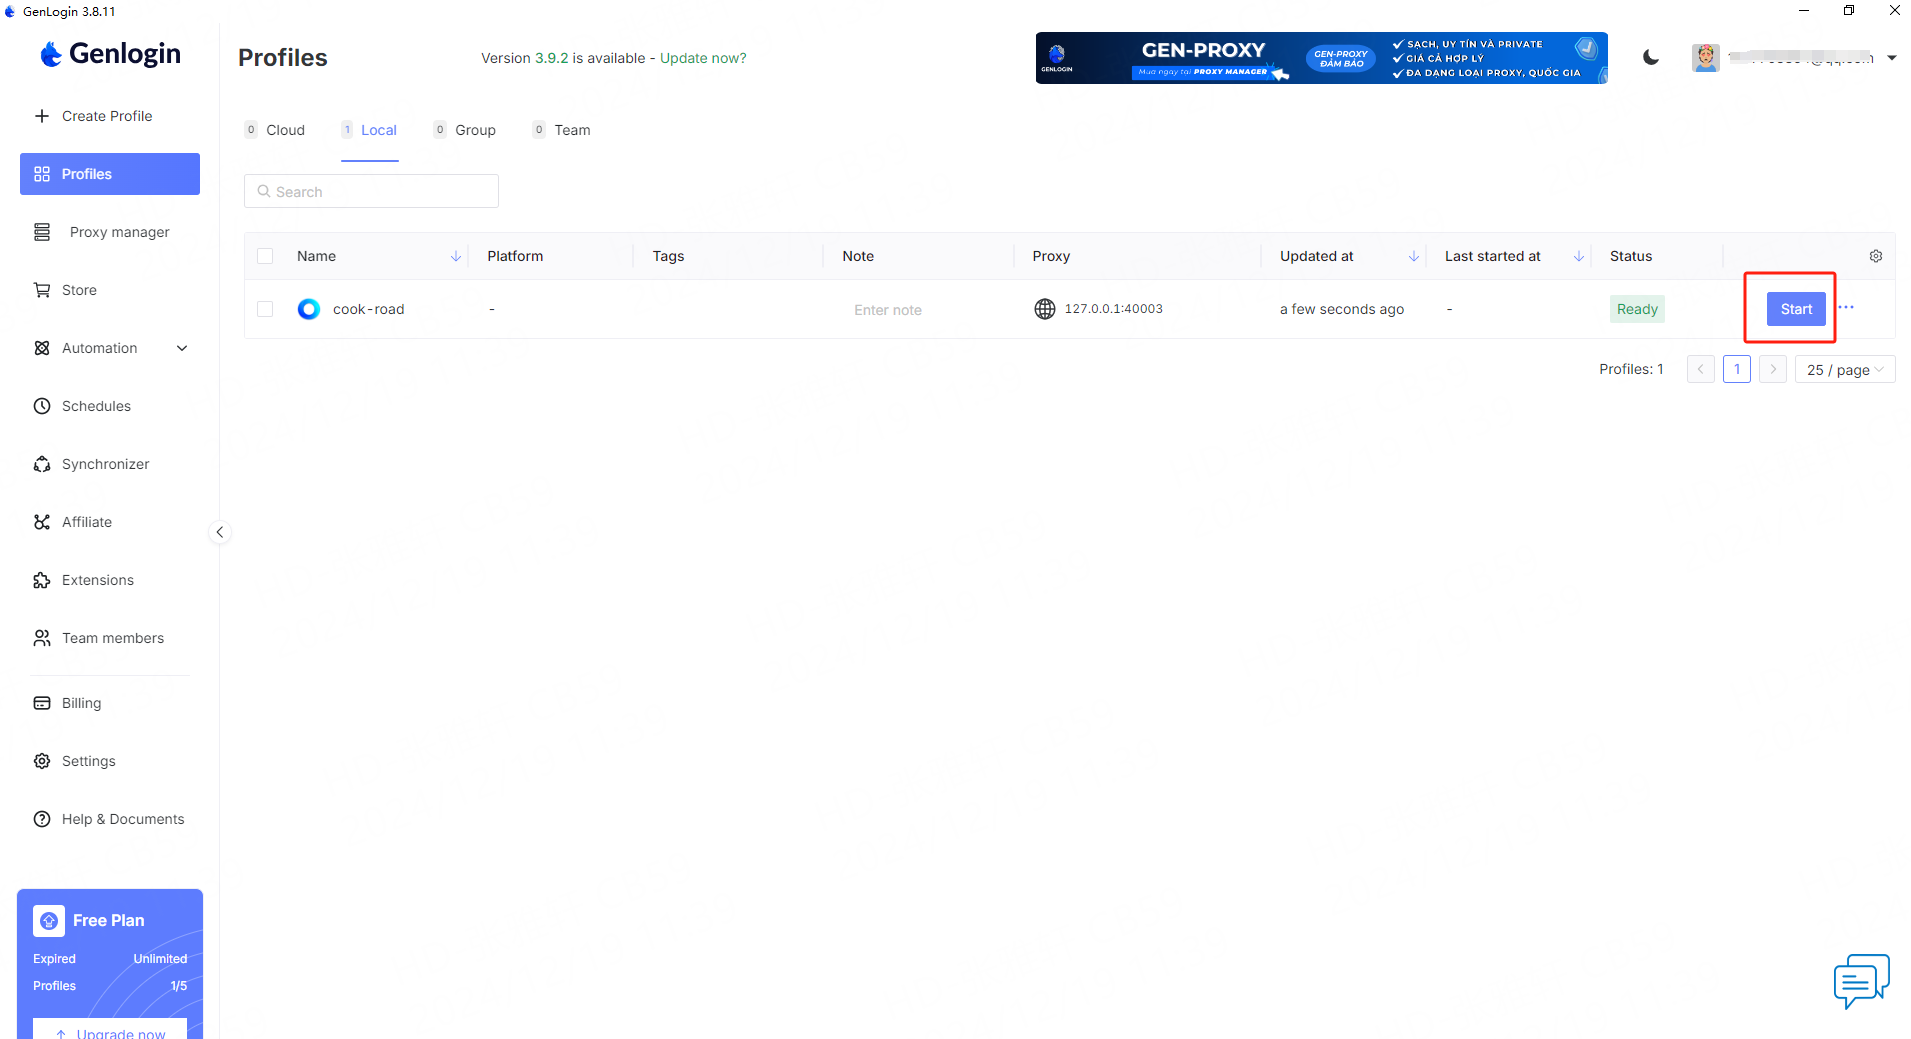
Task: Open the 25 / page dropdown
Action: click(x=1844, y=370)
